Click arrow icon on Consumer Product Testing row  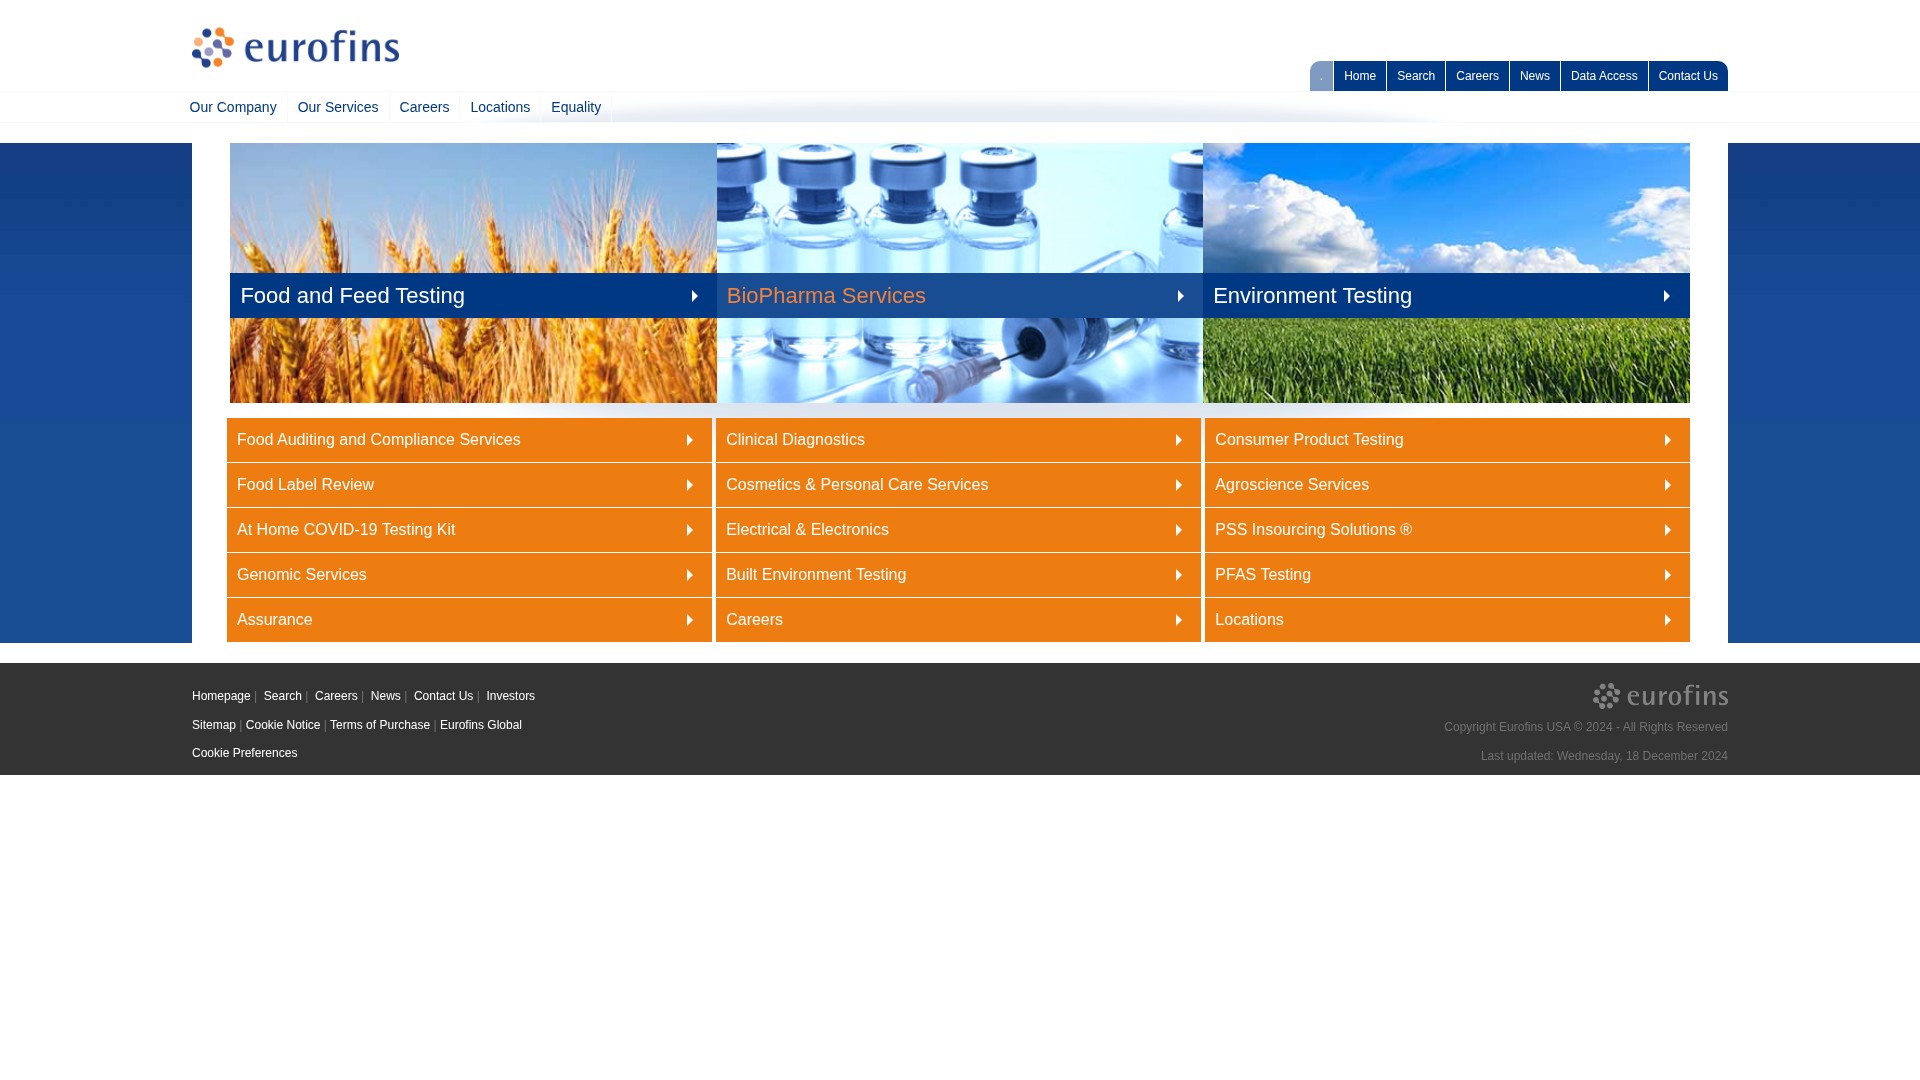pos(1667,440)
